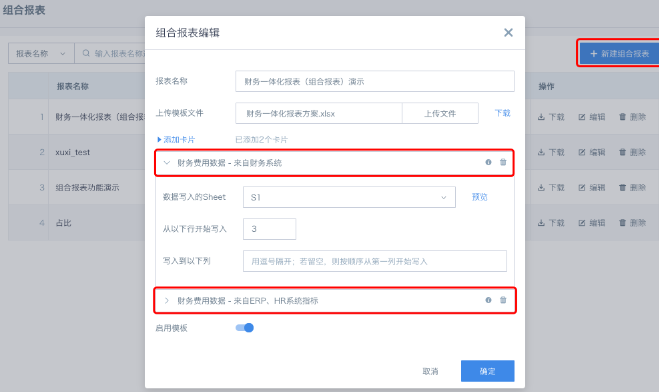Image resolution: width=659 pixels, height=392 pixels.
Task: Expand the 来自ERP、HR系统指标 card
Action: pos(167,300)
